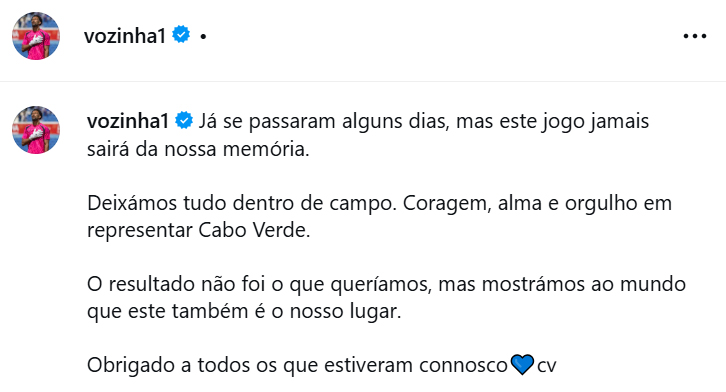Open vozinha1 username link in header

(125, 36)
